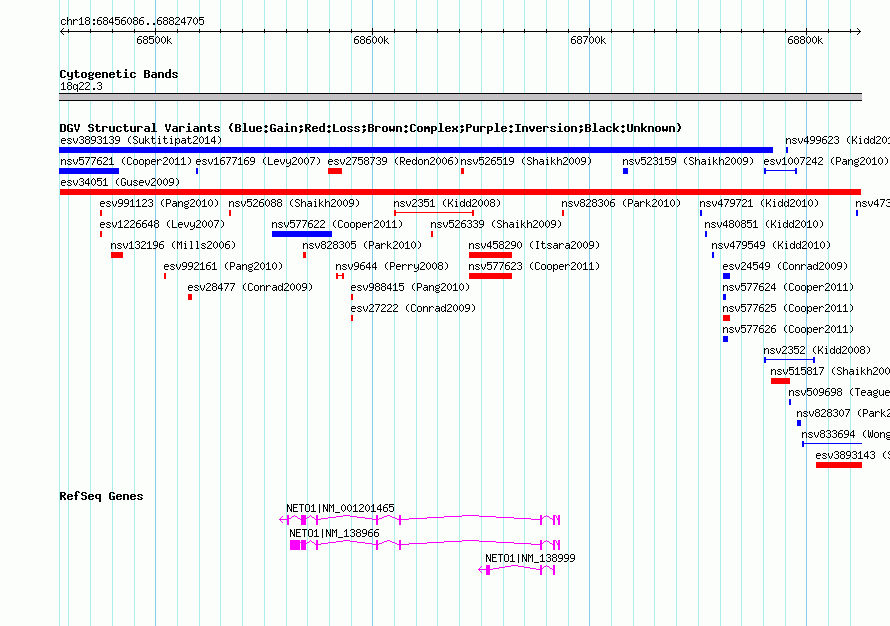Select the blue nsv577622 gain bar

pos(302,234)
